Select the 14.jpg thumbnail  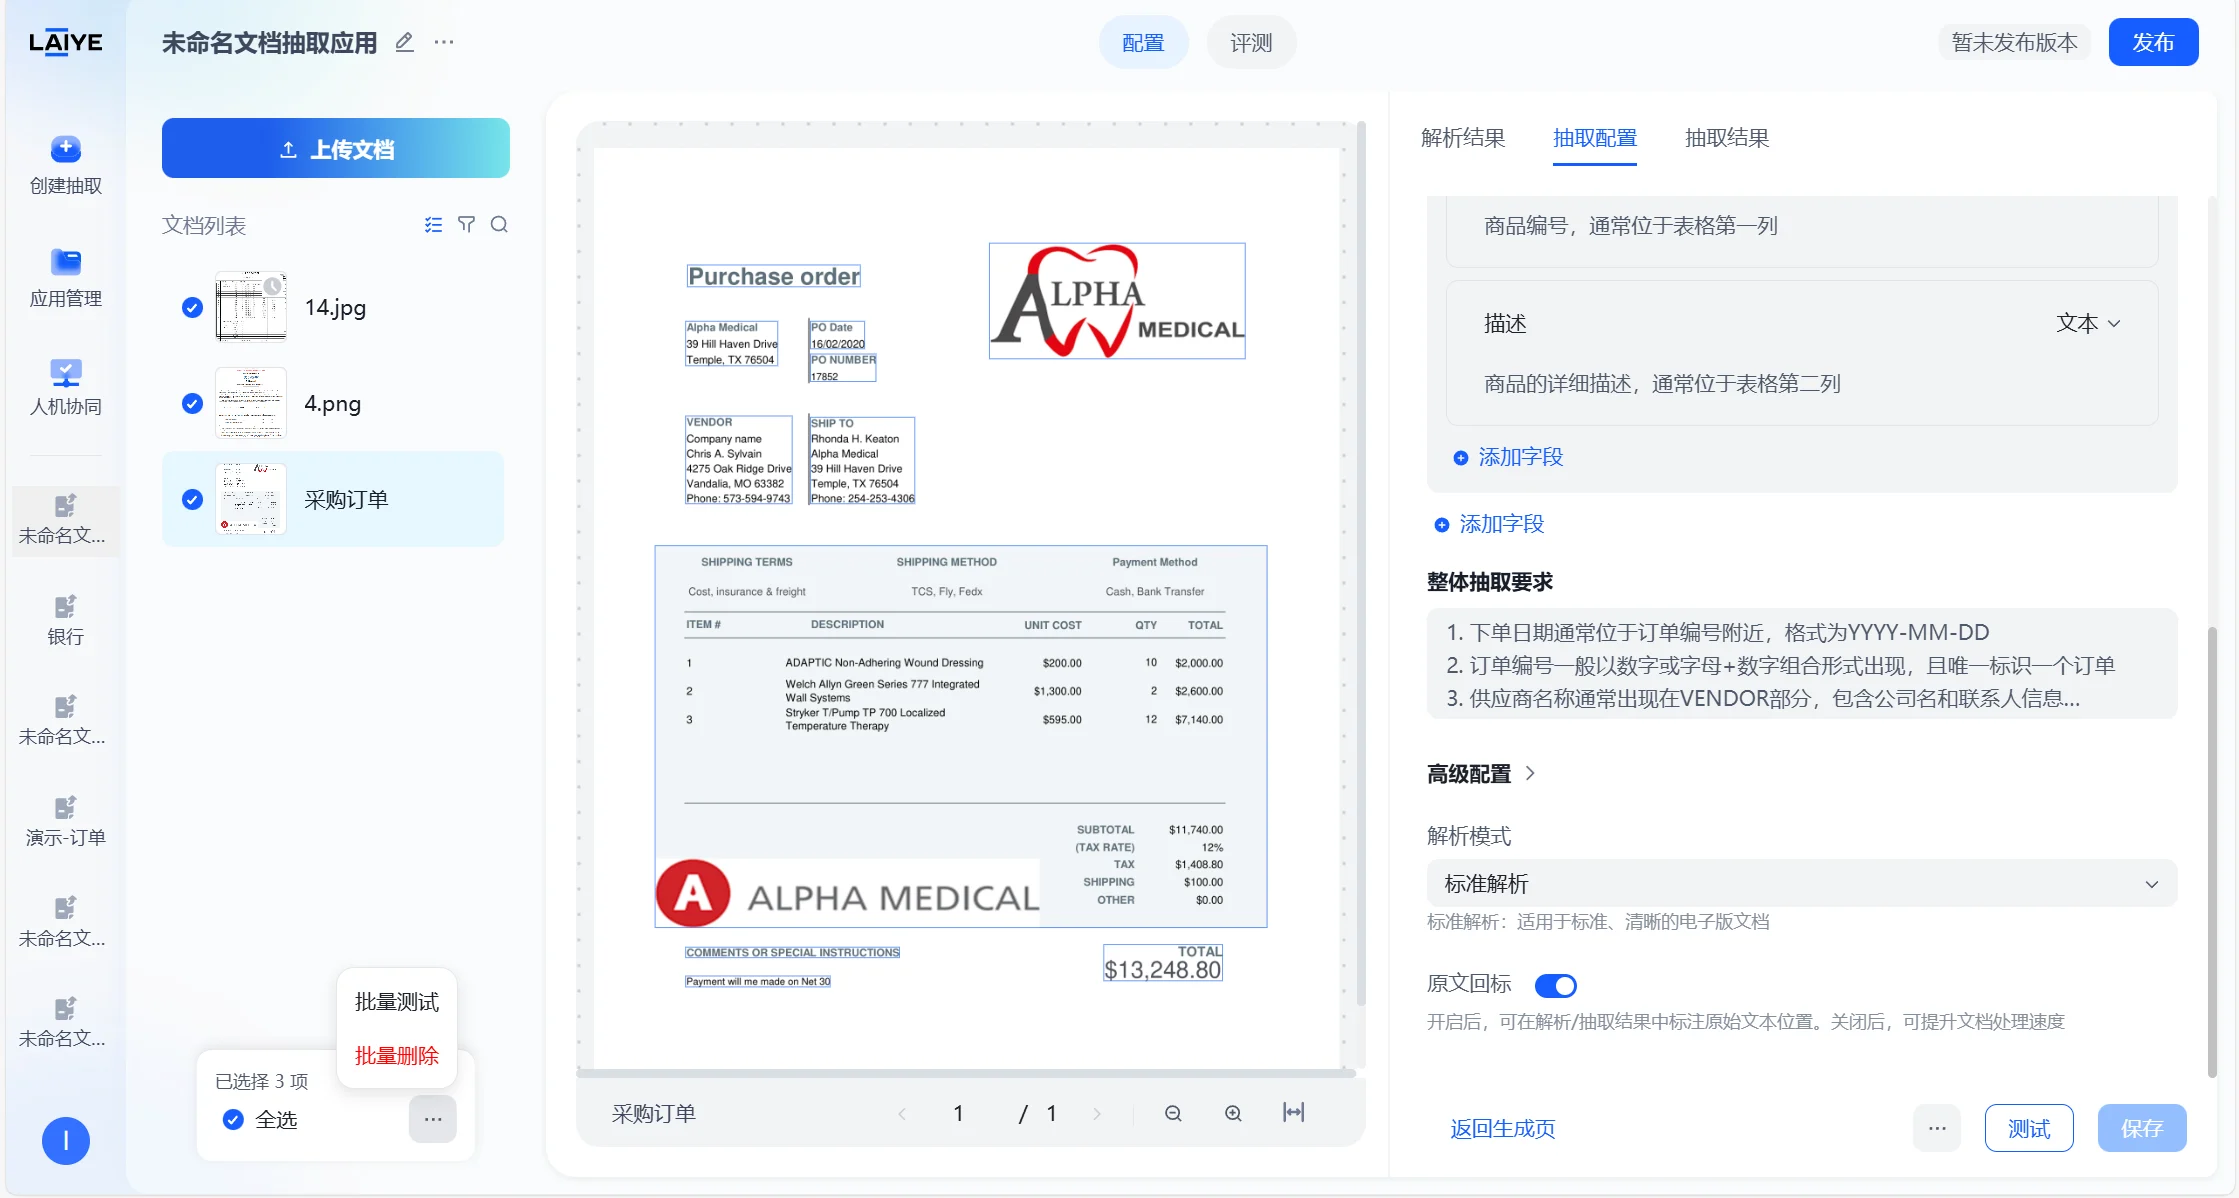tap(251, 307)
